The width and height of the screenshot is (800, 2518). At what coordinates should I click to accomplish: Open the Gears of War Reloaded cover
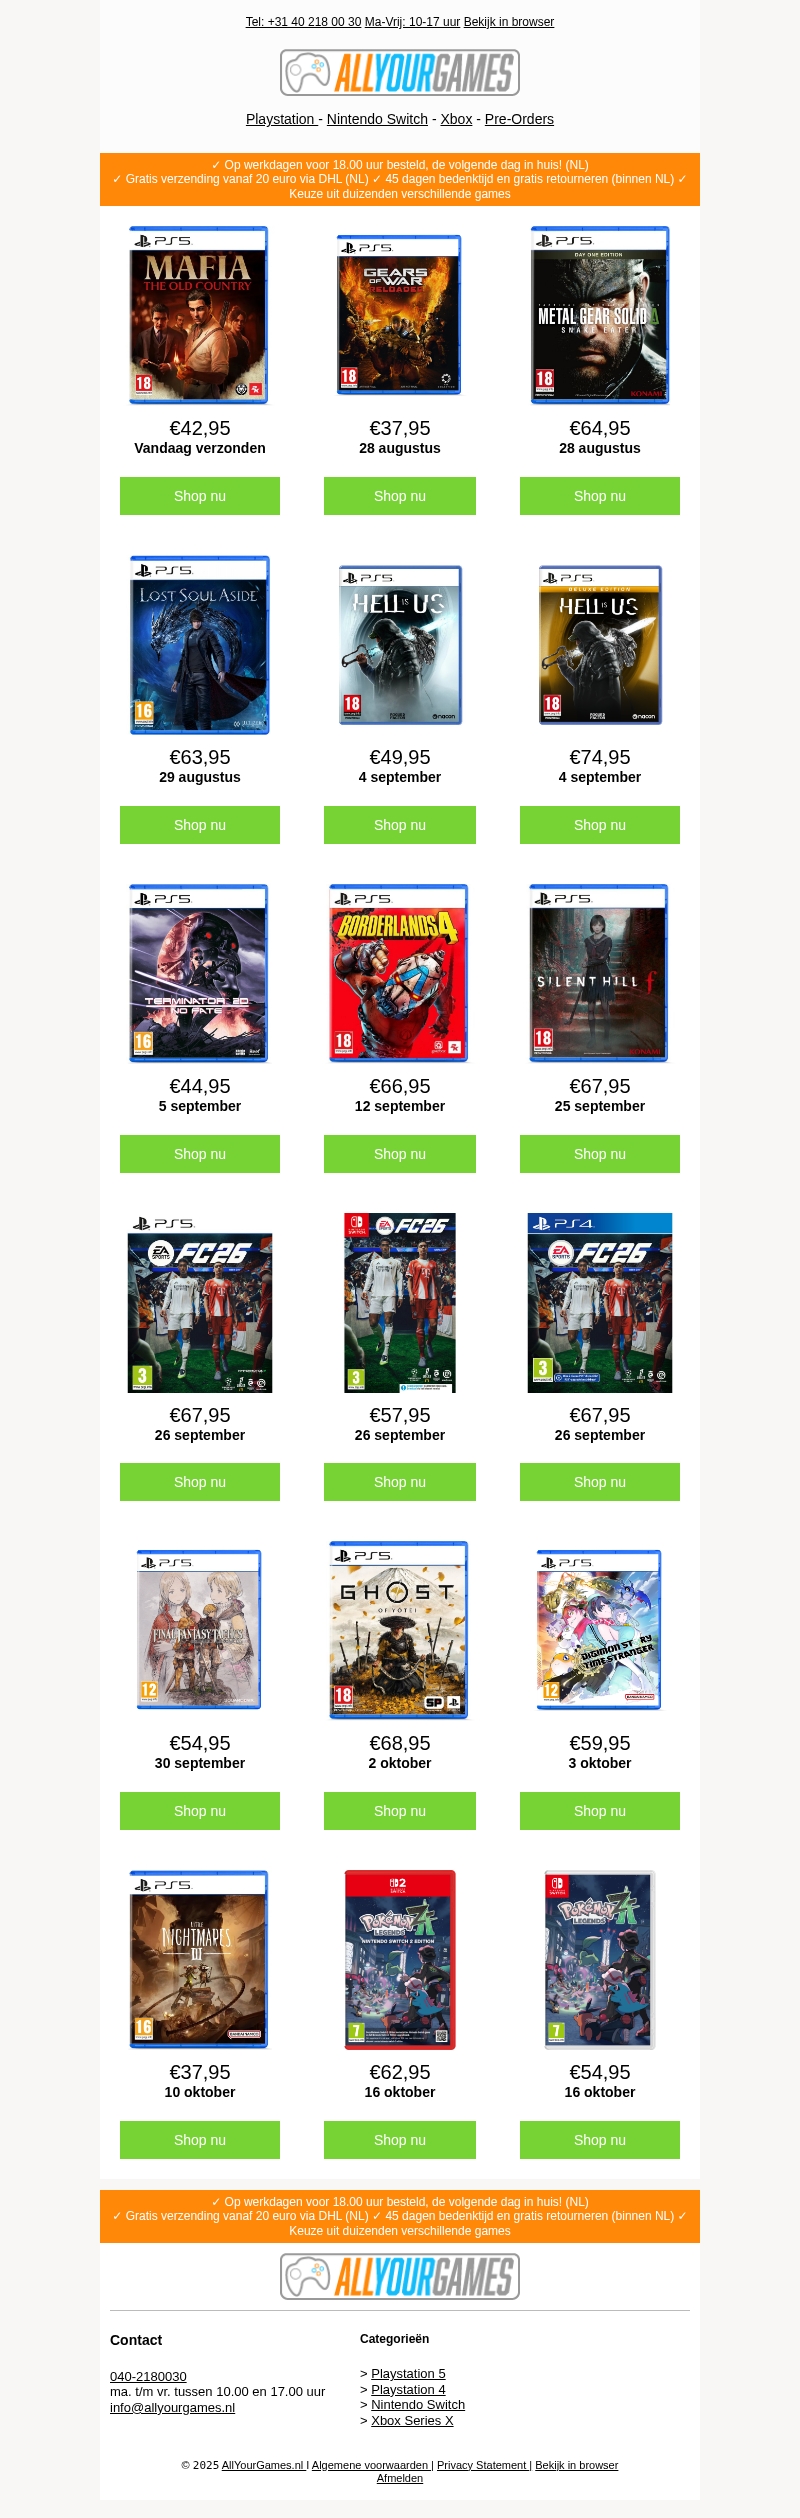click(x=399, y=315)
